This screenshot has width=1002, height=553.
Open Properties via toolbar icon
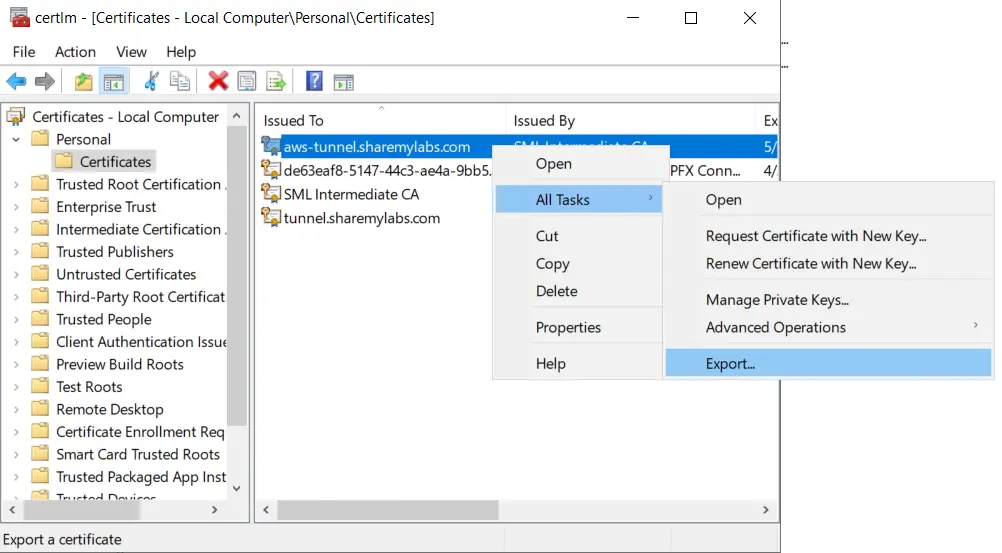coord(247,82)
